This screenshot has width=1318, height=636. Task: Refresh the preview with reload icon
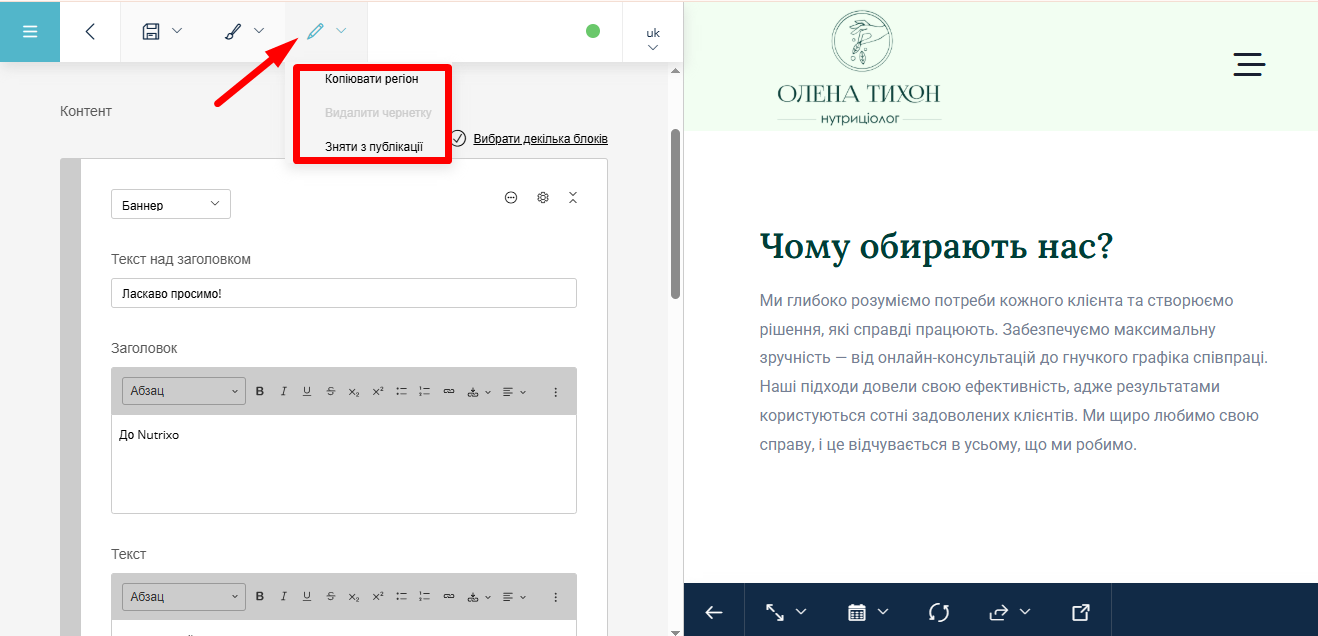click(x=938, y=612)
